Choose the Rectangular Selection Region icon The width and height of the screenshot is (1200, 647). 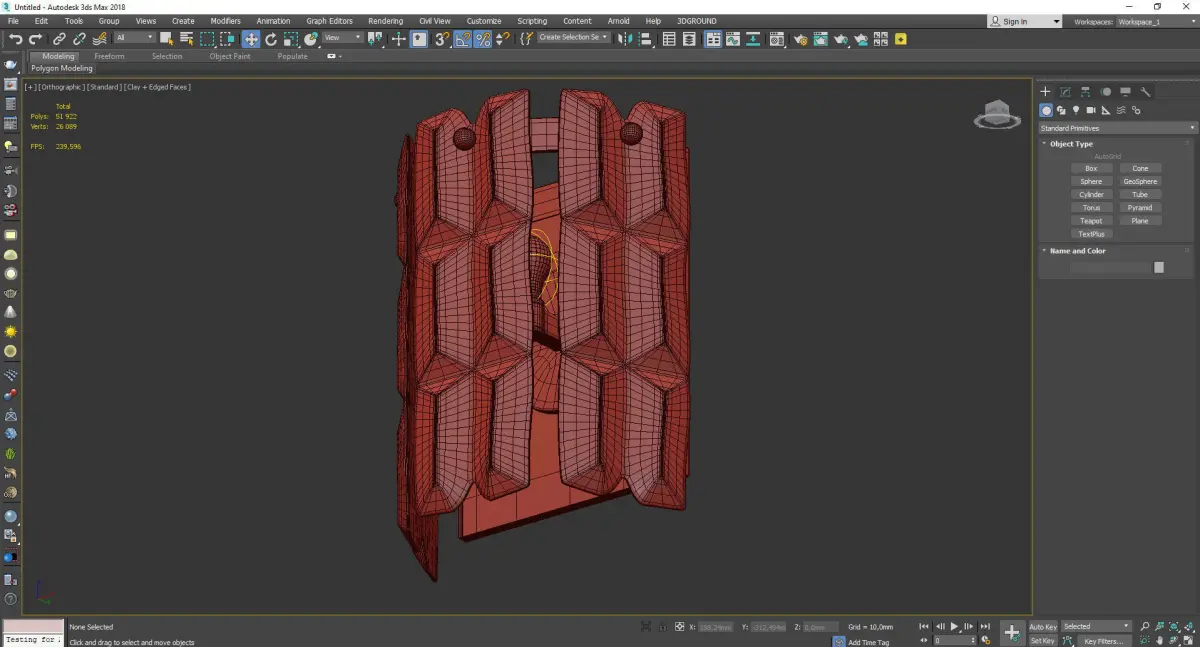click(x=207, y=39)
